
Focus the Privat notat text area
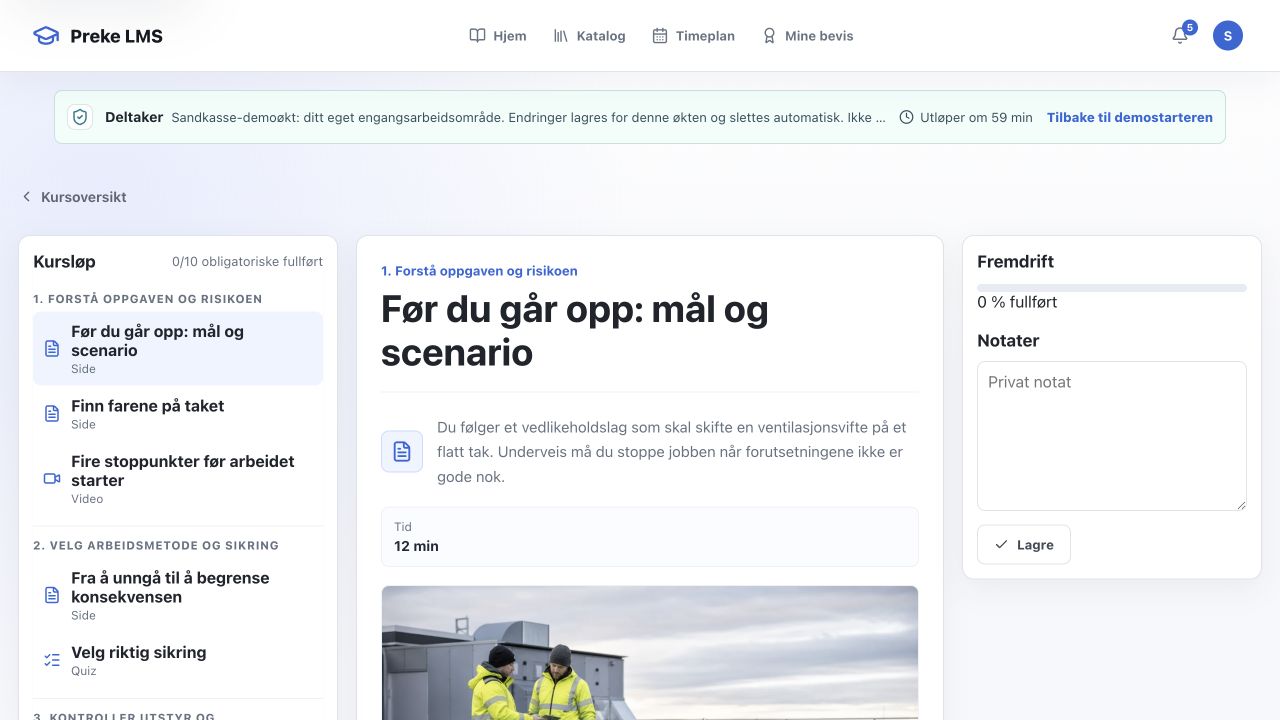tap(1112, 436)
